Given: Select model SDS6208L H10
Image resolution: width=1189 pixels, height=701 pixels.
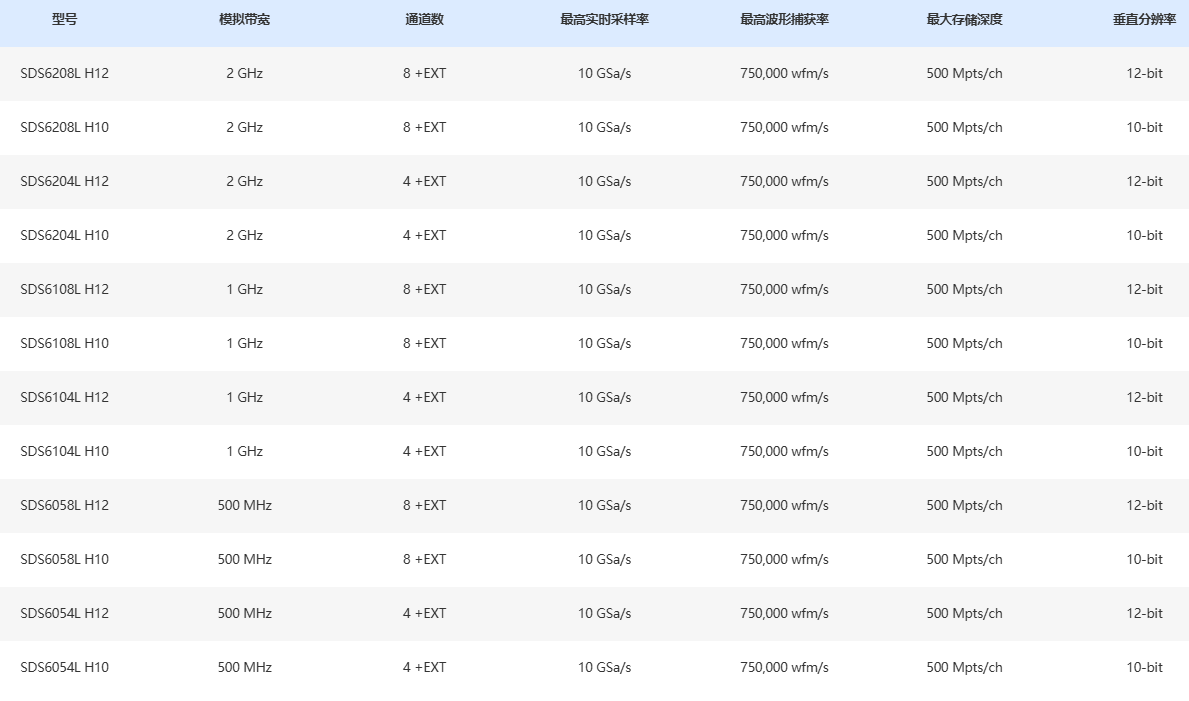Looking at the screenshot, I should (64, 127).
